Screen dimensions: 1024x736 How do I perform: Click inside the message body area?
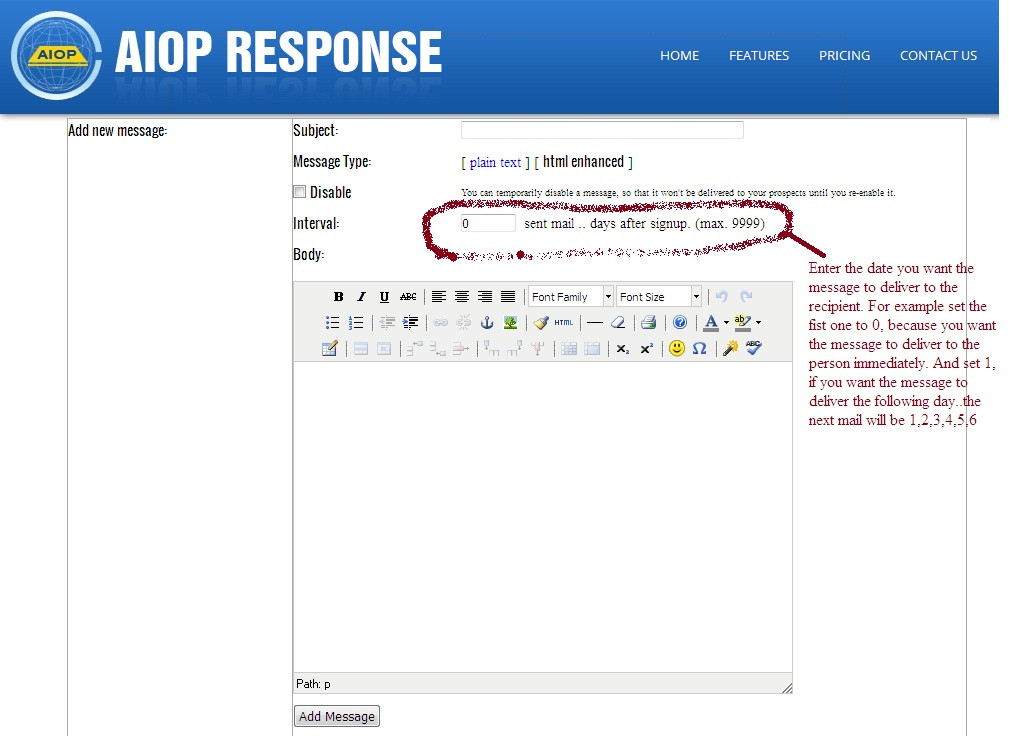point(543,517)
